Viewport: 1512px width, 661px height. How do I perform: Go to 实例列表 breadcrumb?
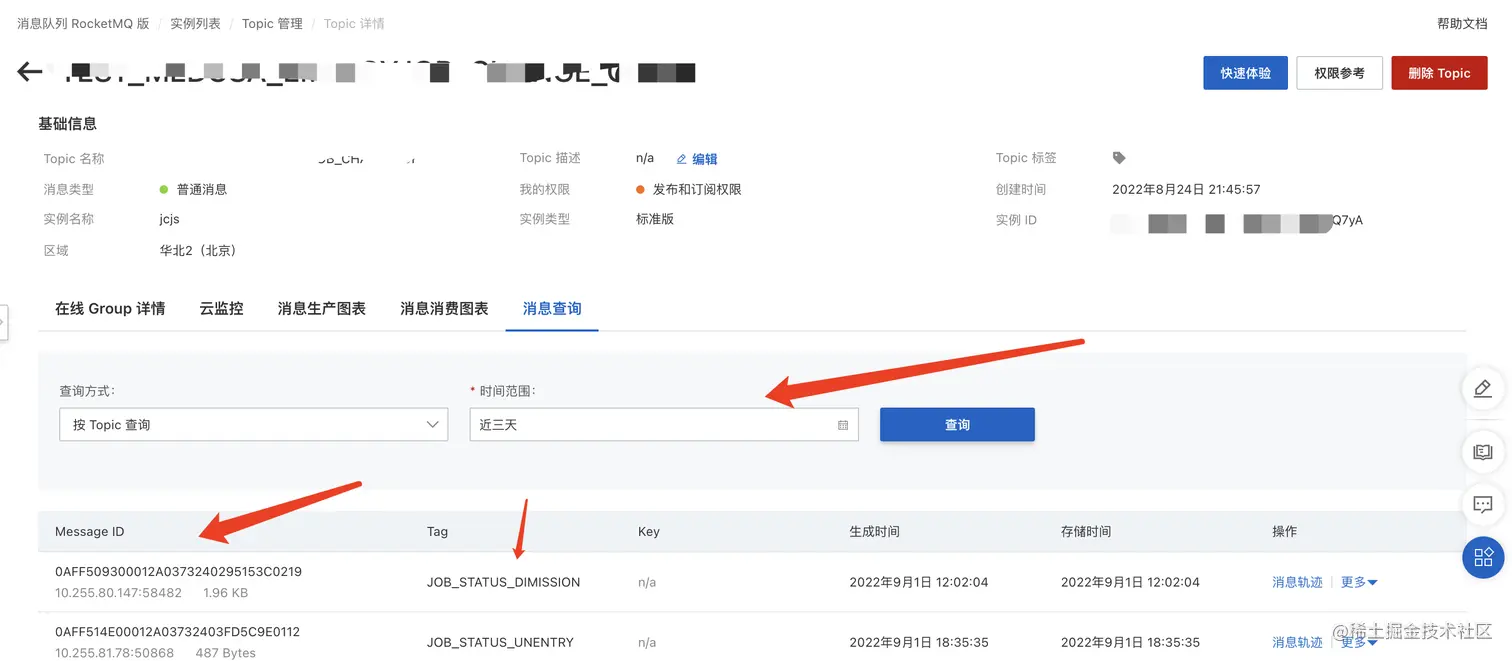[x=195, y=23]
